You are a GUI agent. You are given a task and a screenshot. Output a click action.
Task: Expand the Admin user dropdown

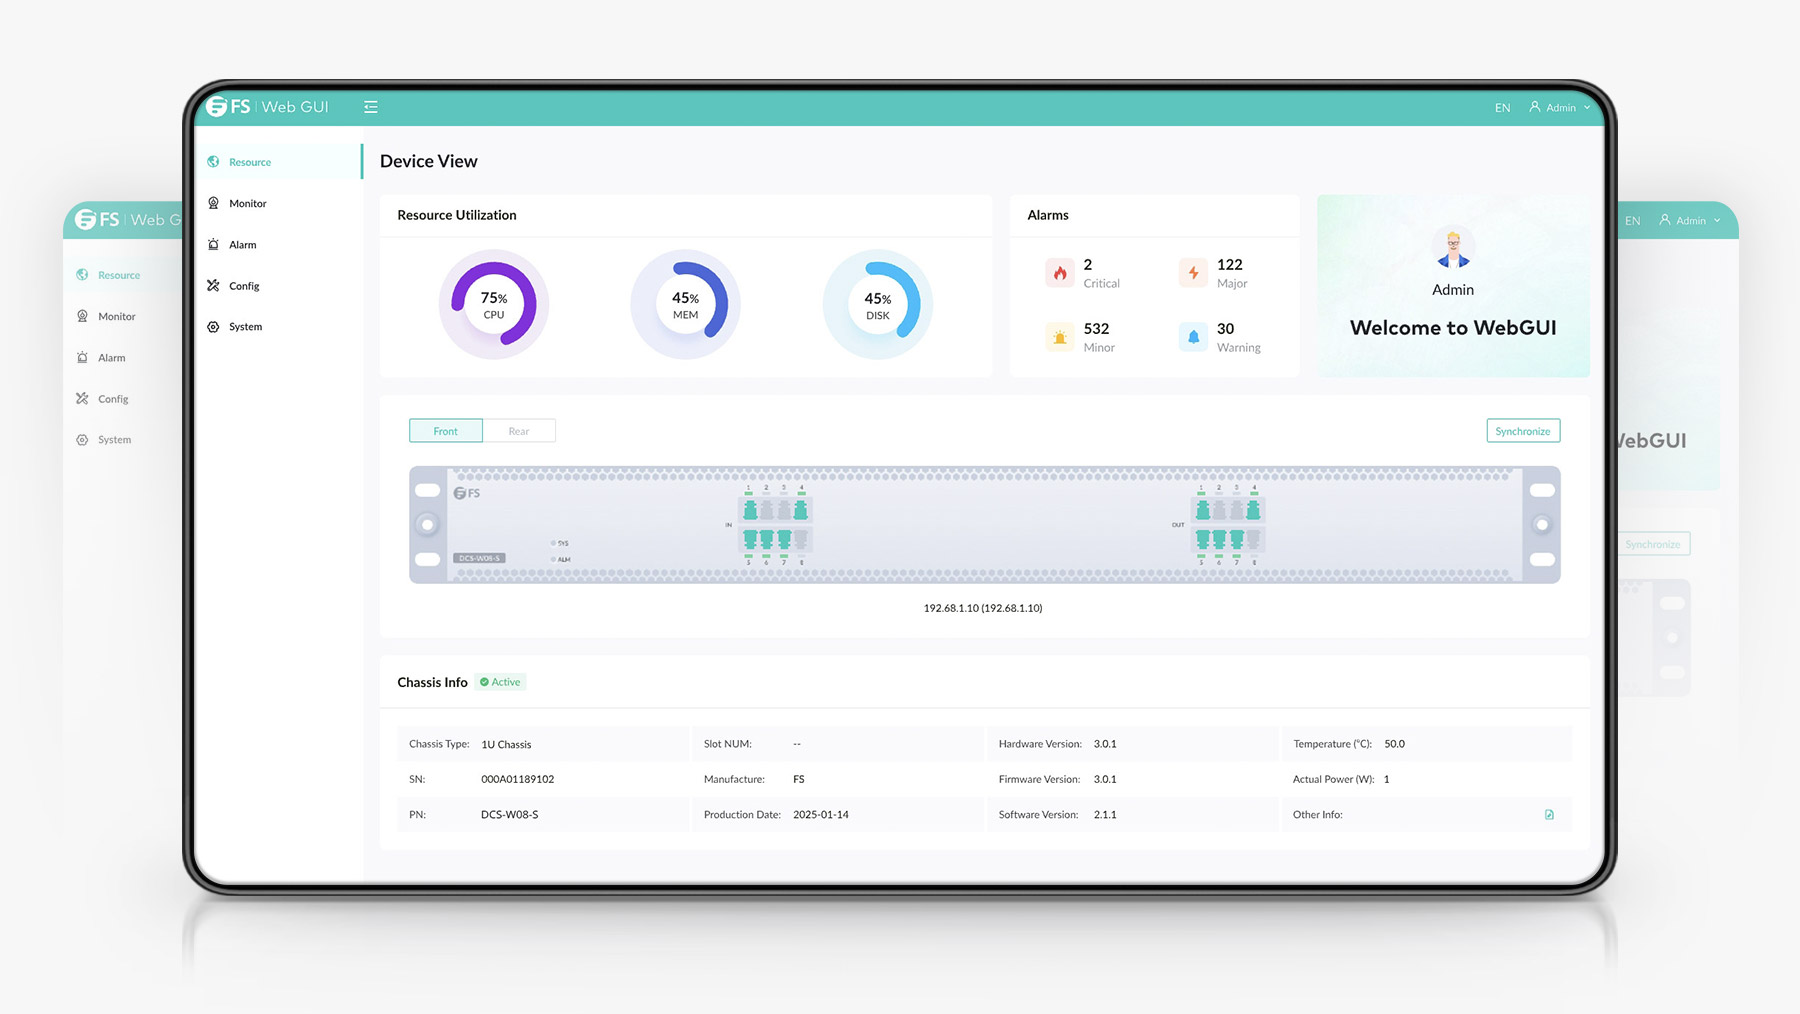pos(1559,107)
